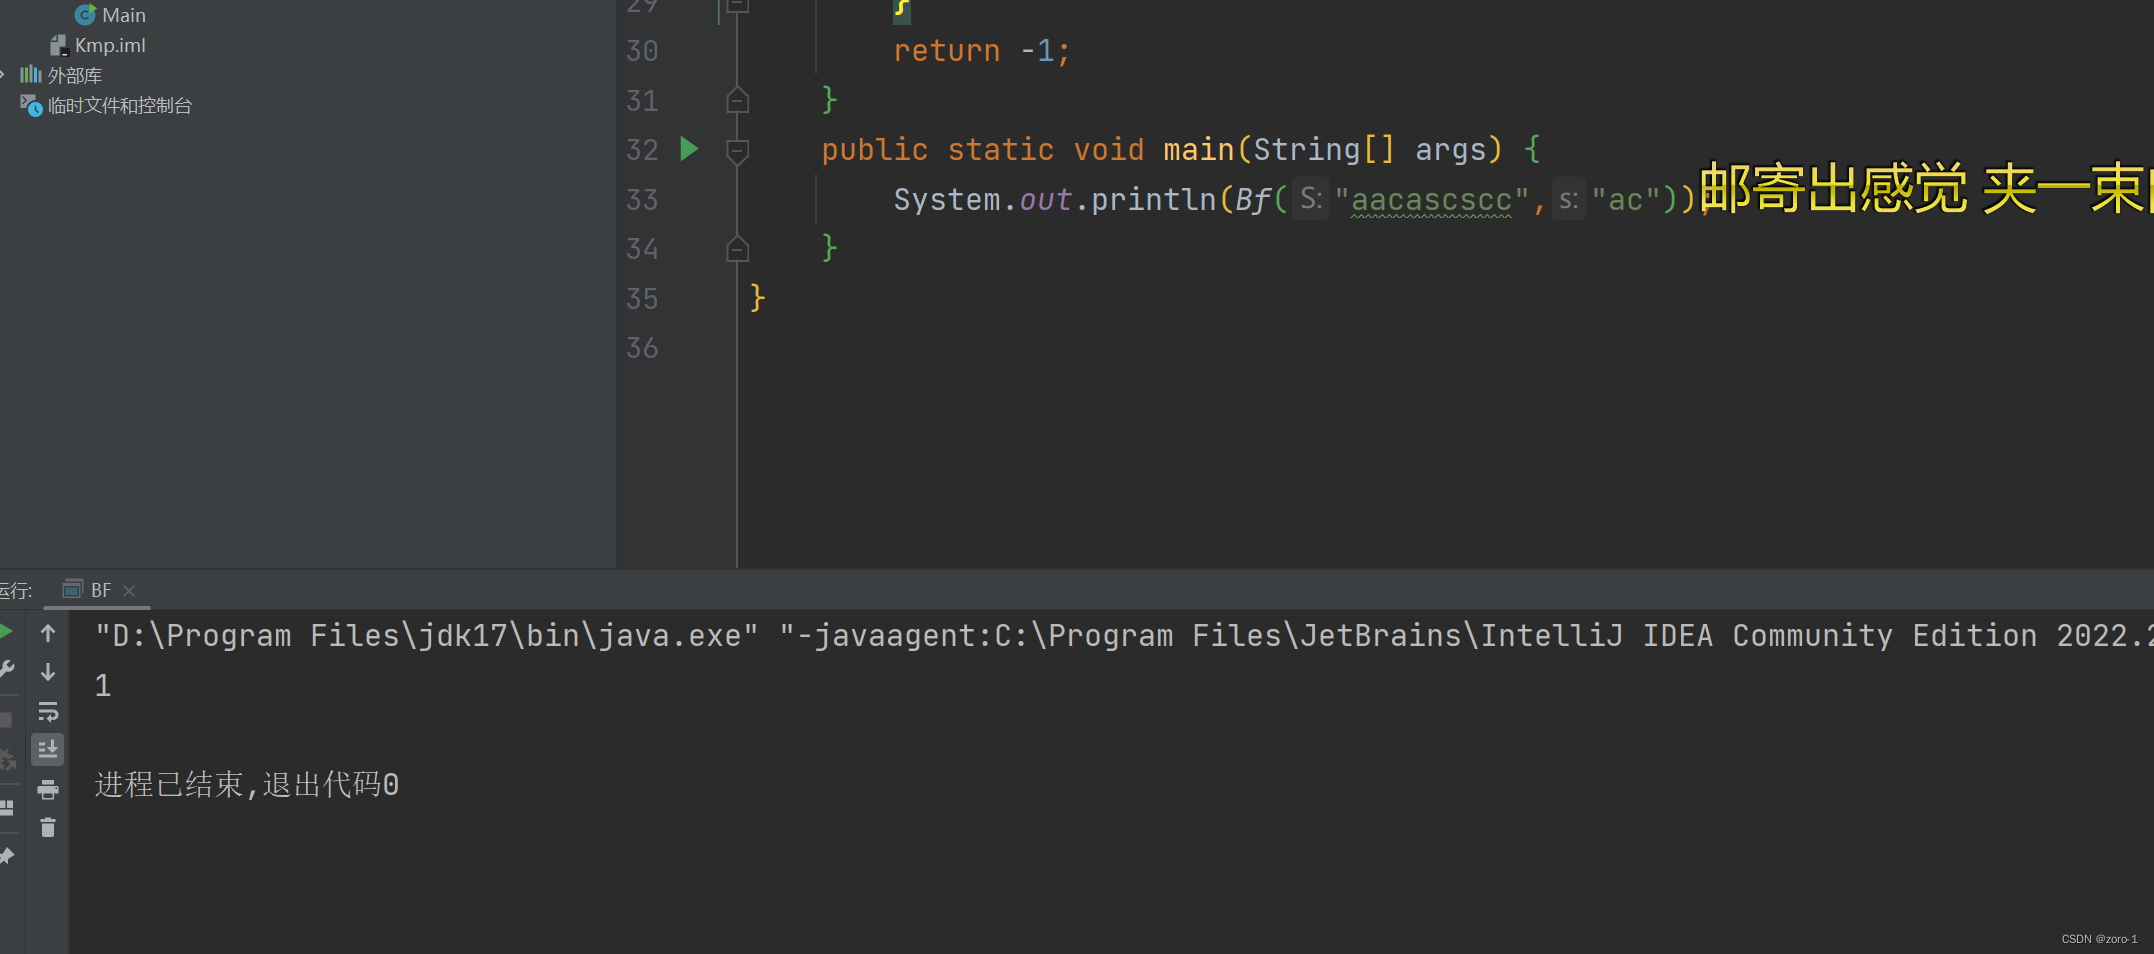Click line number 36 in gutter
This screenshot has width=2154, height=954.
(642, 348)
